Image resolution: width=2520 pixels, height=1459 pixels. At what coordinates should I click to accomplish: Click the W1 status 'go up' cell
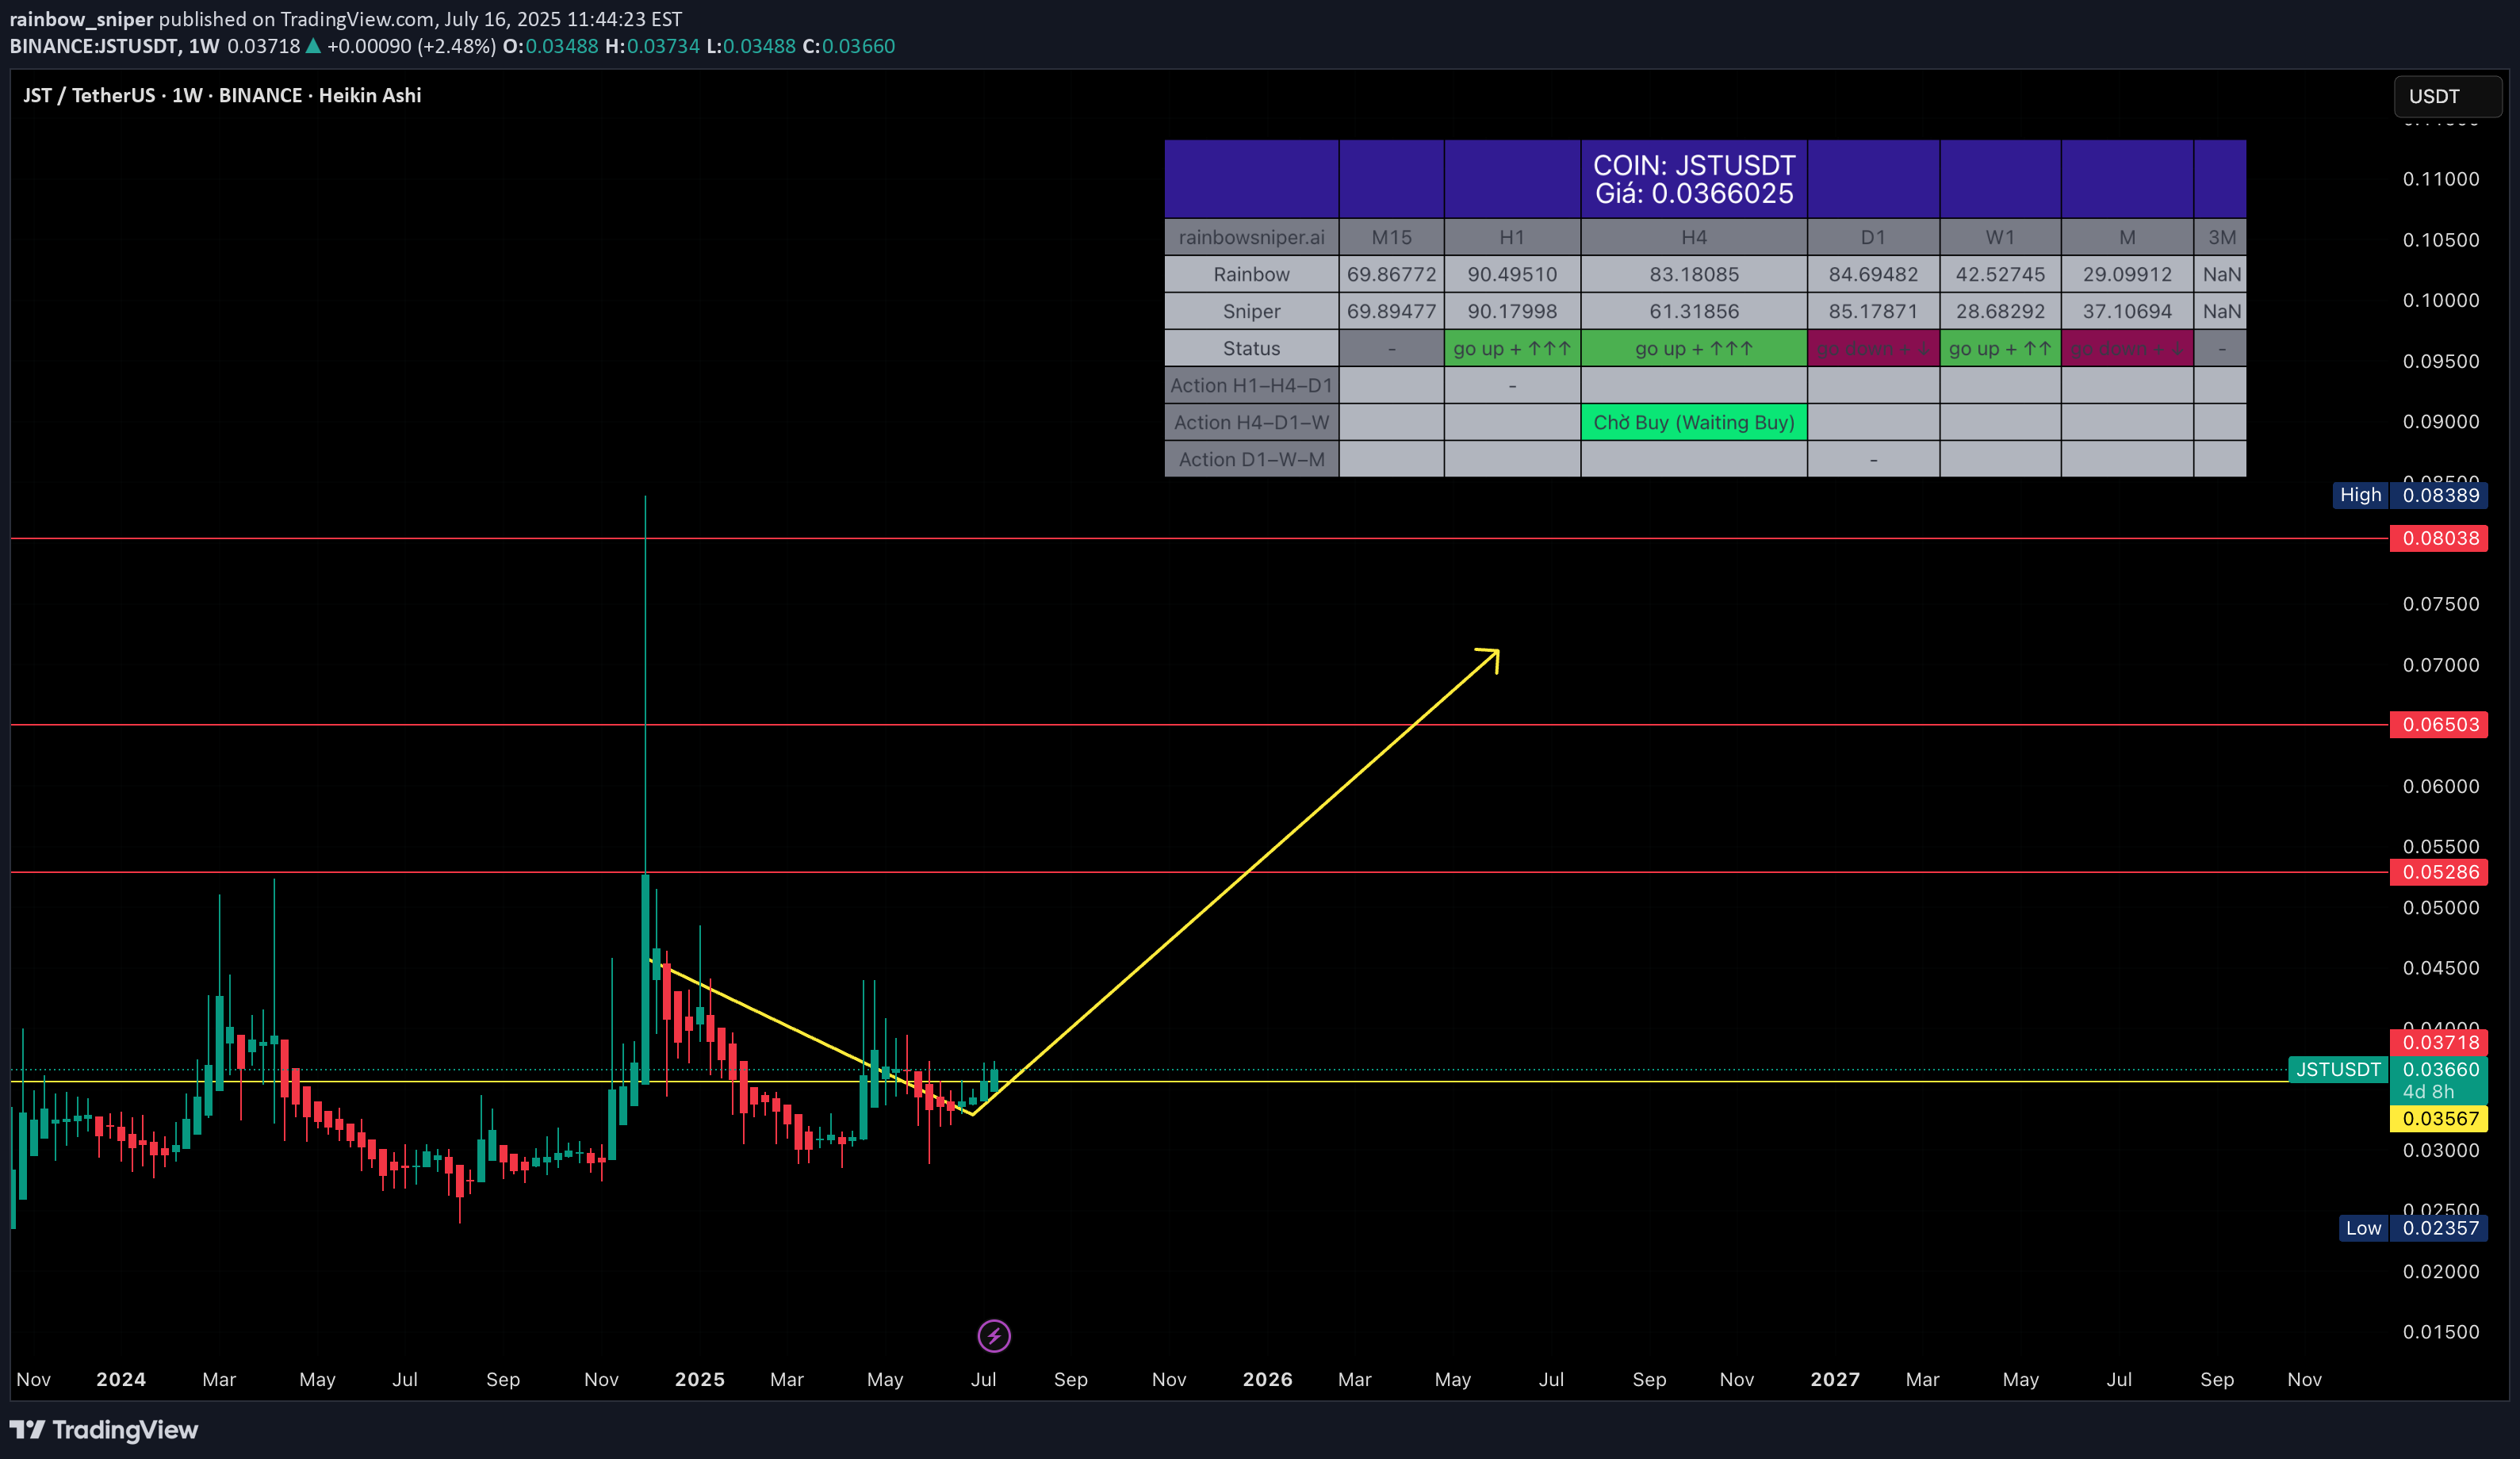click(2000, 348)
